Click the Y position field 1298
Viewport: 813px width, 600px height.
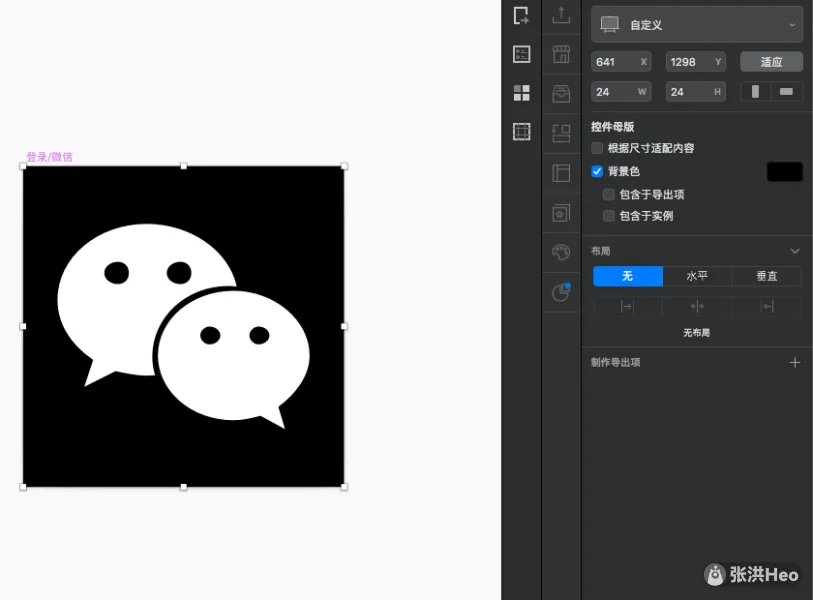pyautogui.click(x=695, y=62)
